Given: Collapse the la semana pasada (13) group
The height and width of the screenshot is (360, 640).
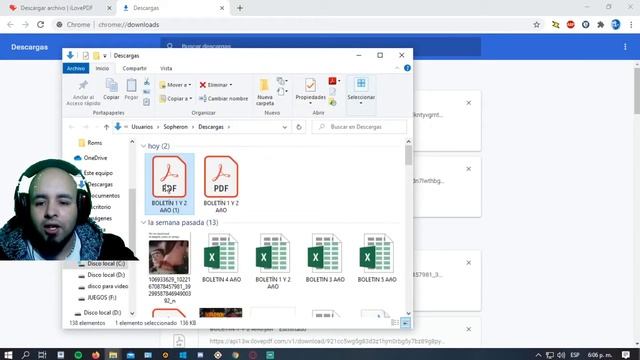Looking at the screenshot, I should [143, 223].
